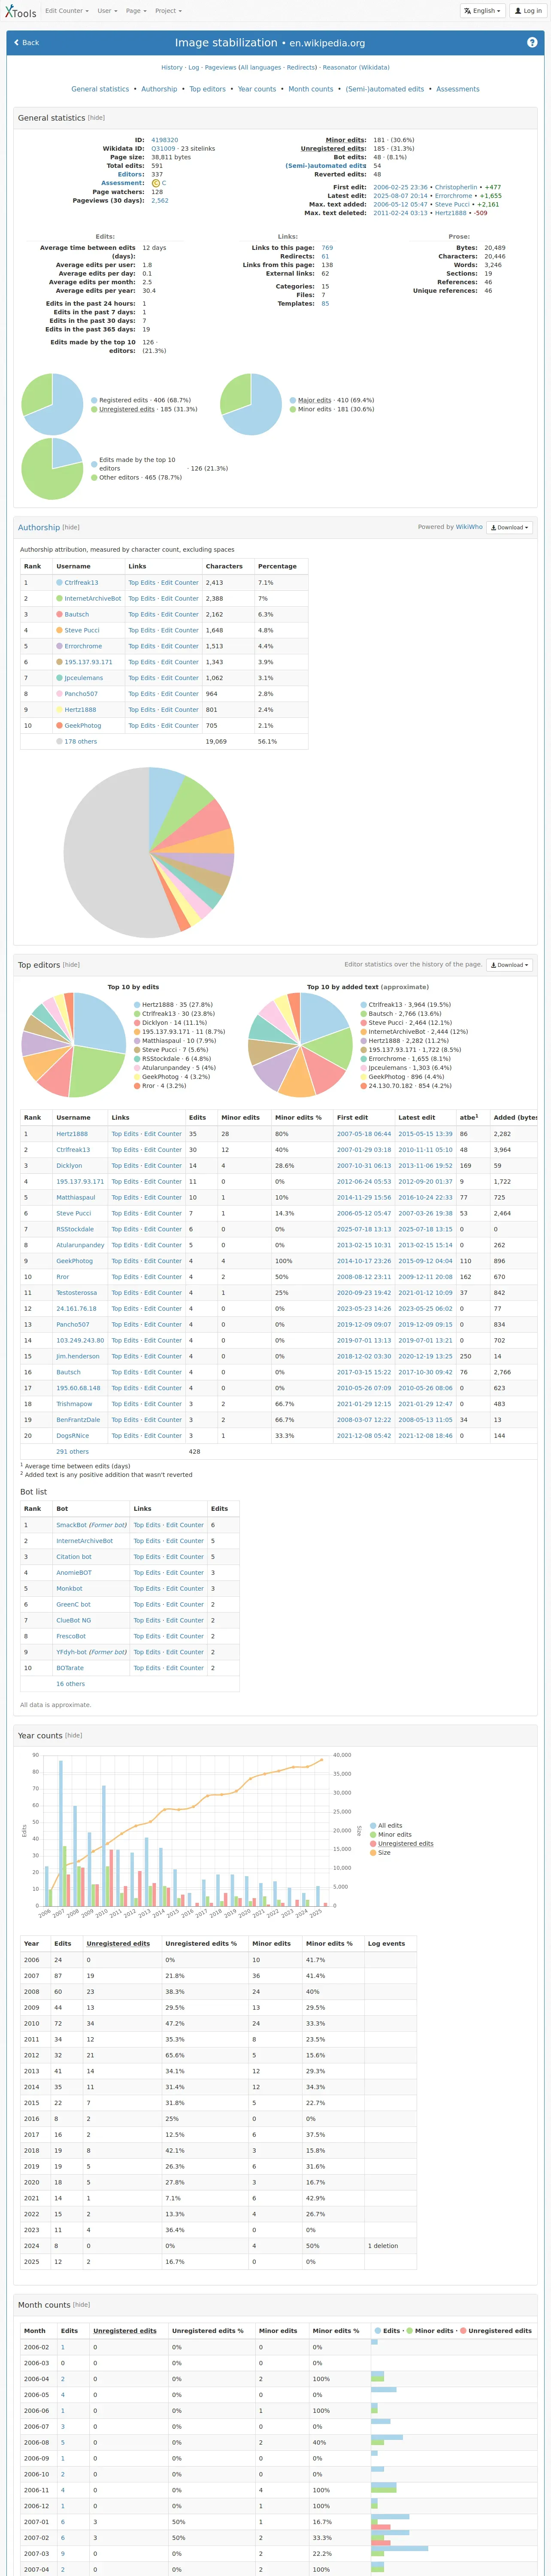
Task: Open the WikiWho link
Action: pos(469,527)
